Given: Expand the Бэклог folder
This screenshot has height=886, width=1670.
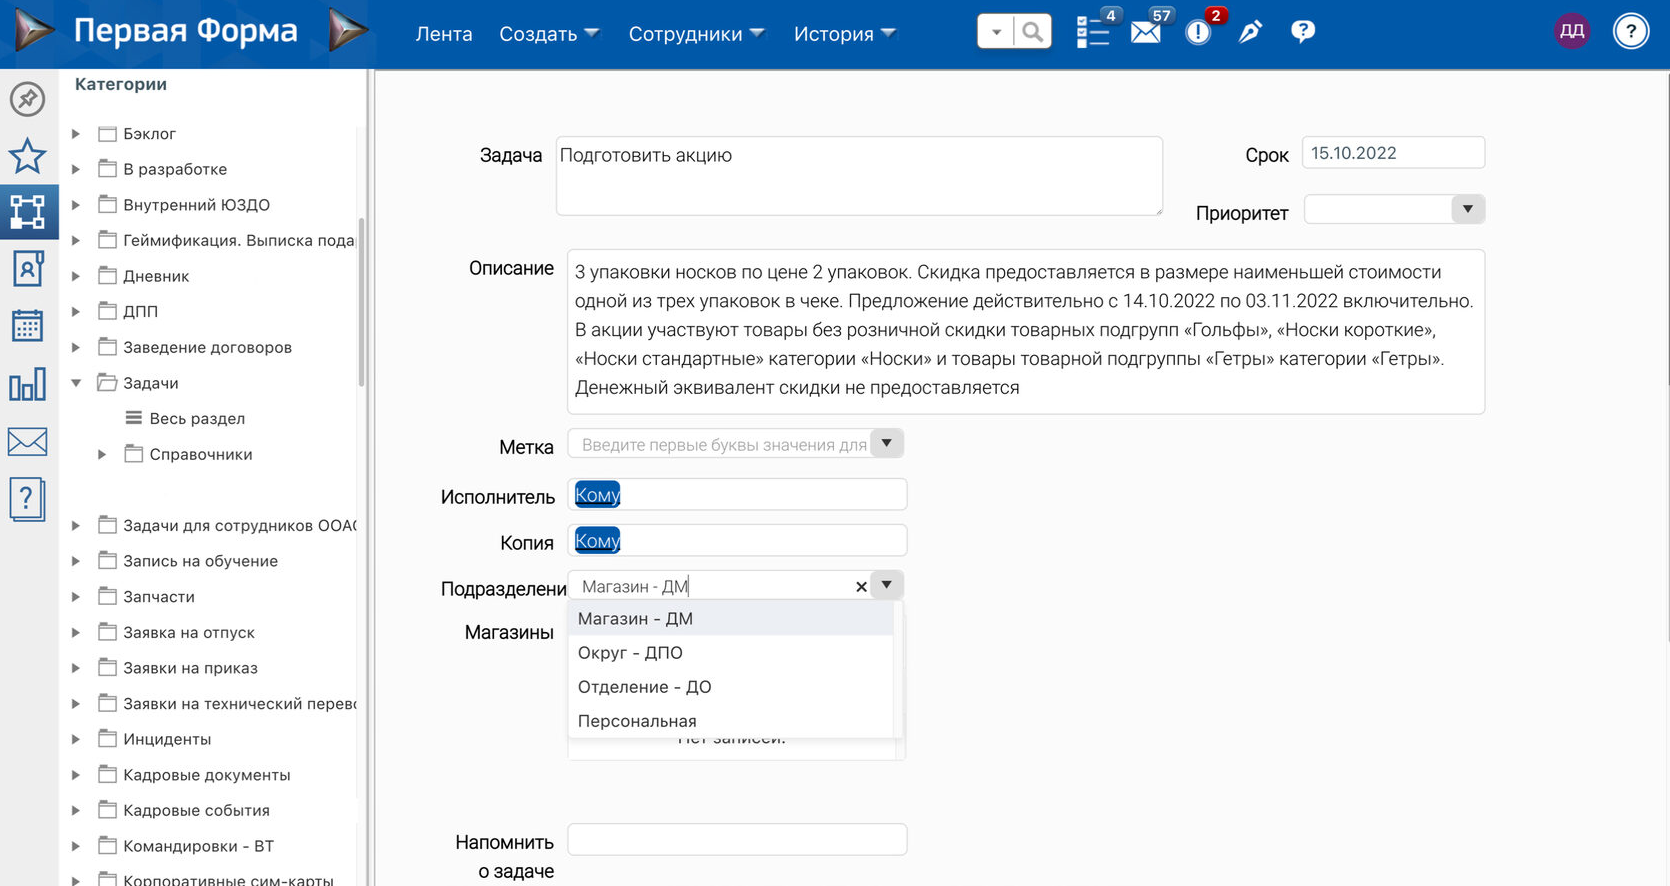Looking at the screenshot, I should coord(76,133).
